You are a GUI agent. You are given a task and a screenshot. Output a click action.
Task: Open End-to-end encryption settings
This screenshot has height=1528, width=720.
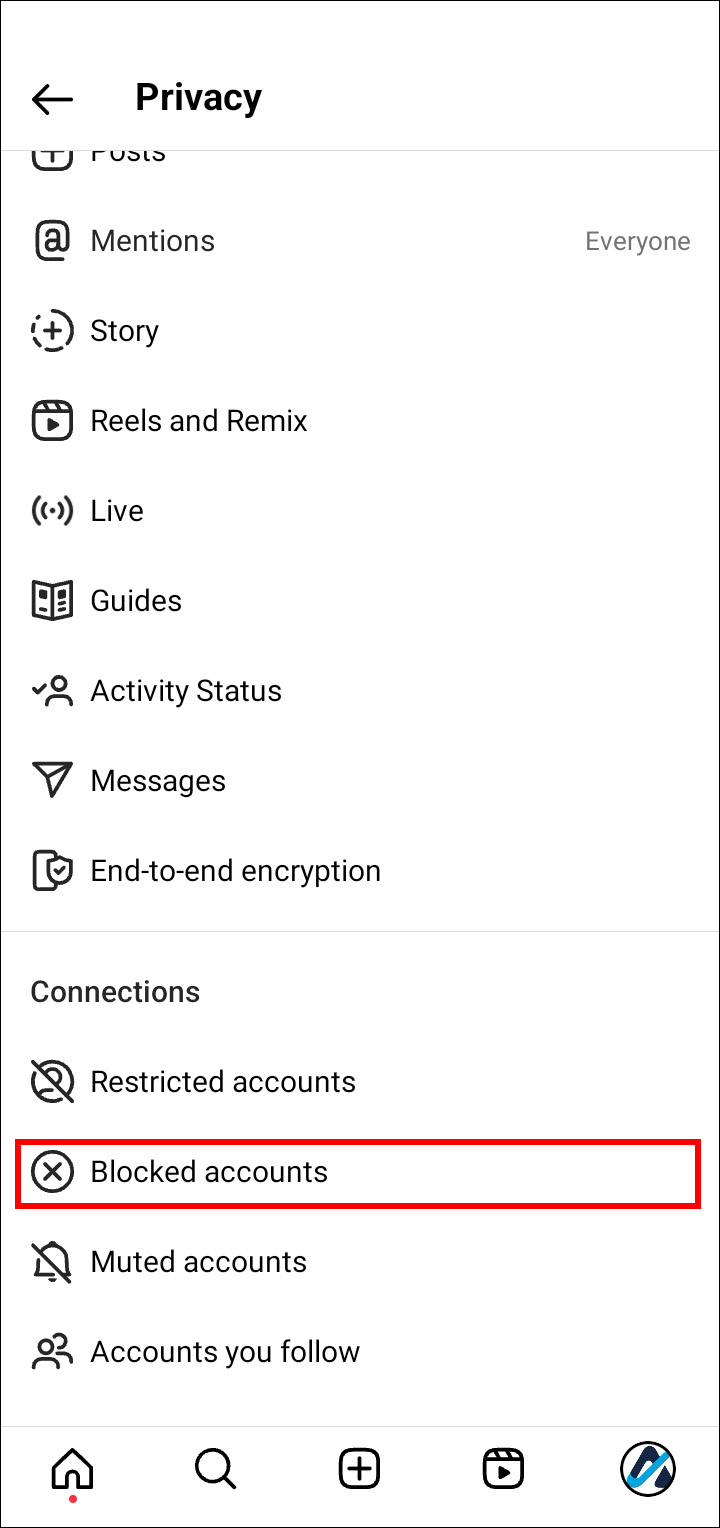pos(235,871)
